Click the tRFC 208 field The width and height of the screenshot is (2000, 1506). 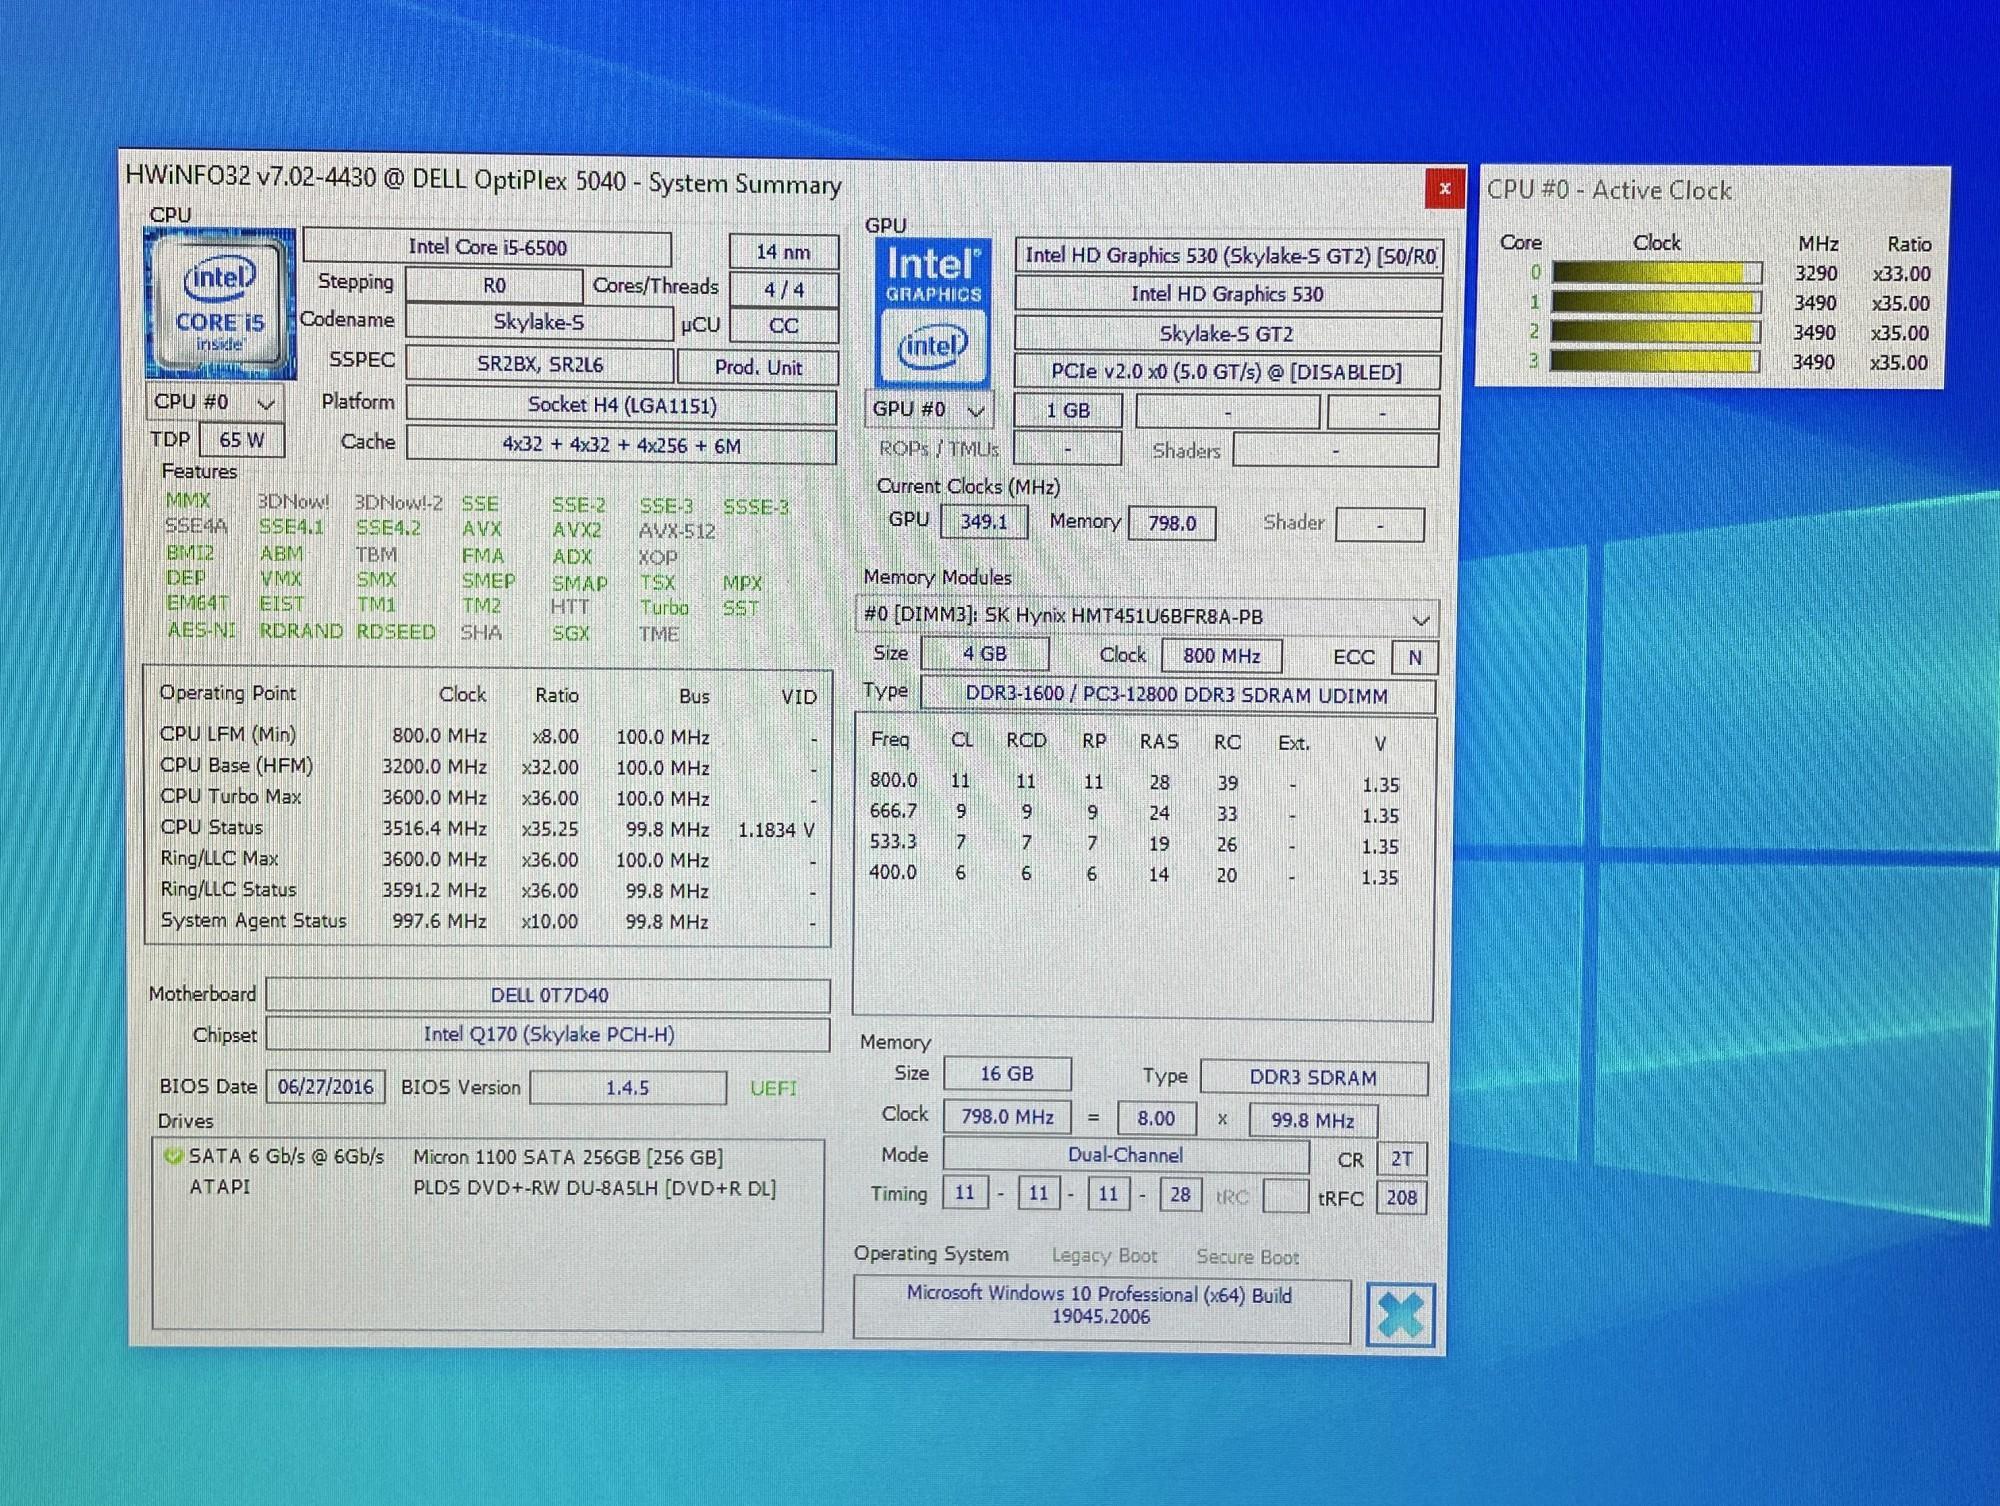point(1401,1198)
